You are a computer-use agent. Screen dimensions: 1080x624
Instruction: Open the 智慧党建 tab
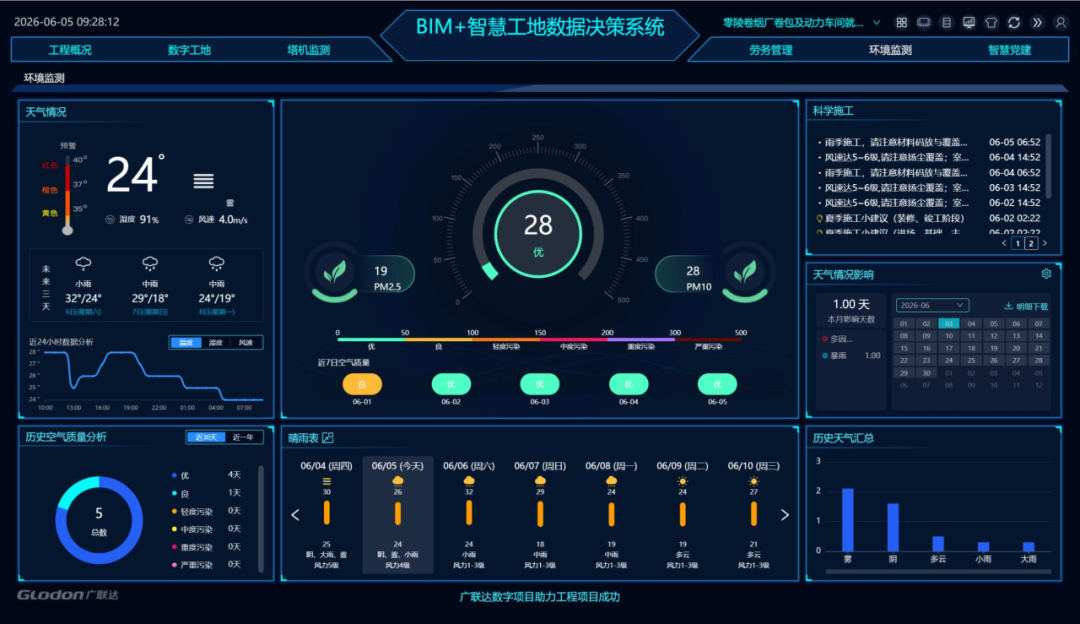1009,50
